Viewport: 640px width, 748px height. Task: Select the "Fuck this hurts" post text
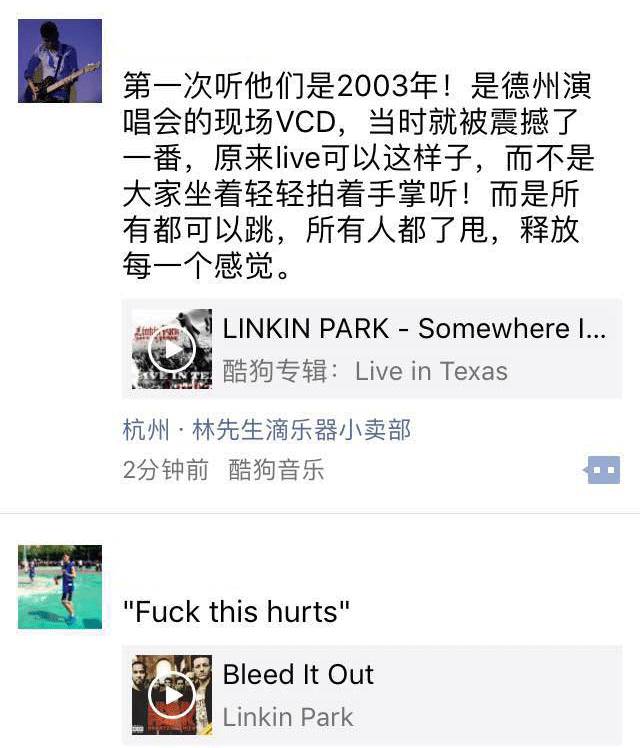coord(236,612)
